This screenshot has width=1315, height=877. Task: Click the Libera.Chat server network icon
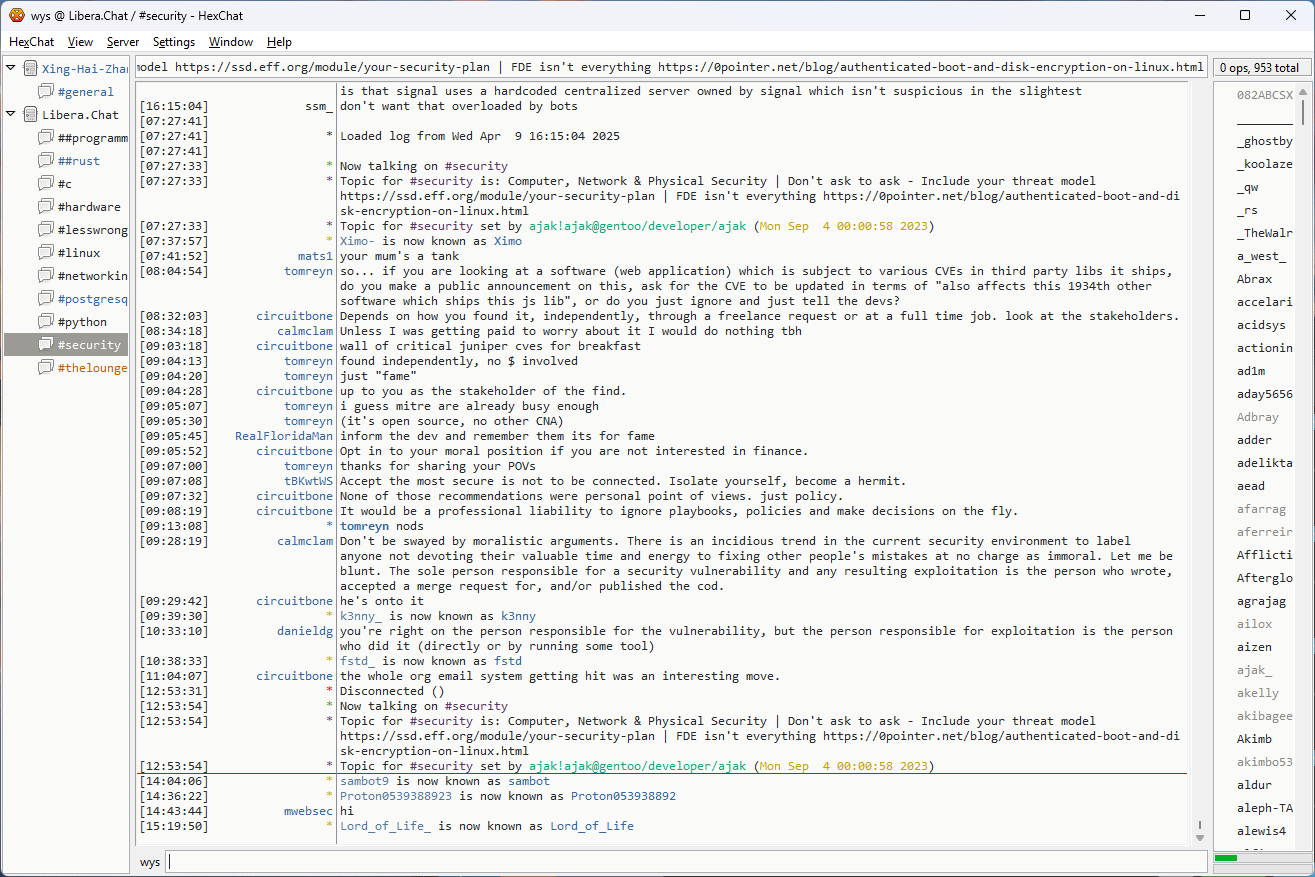pyautogui.click(x=30, y=115)
